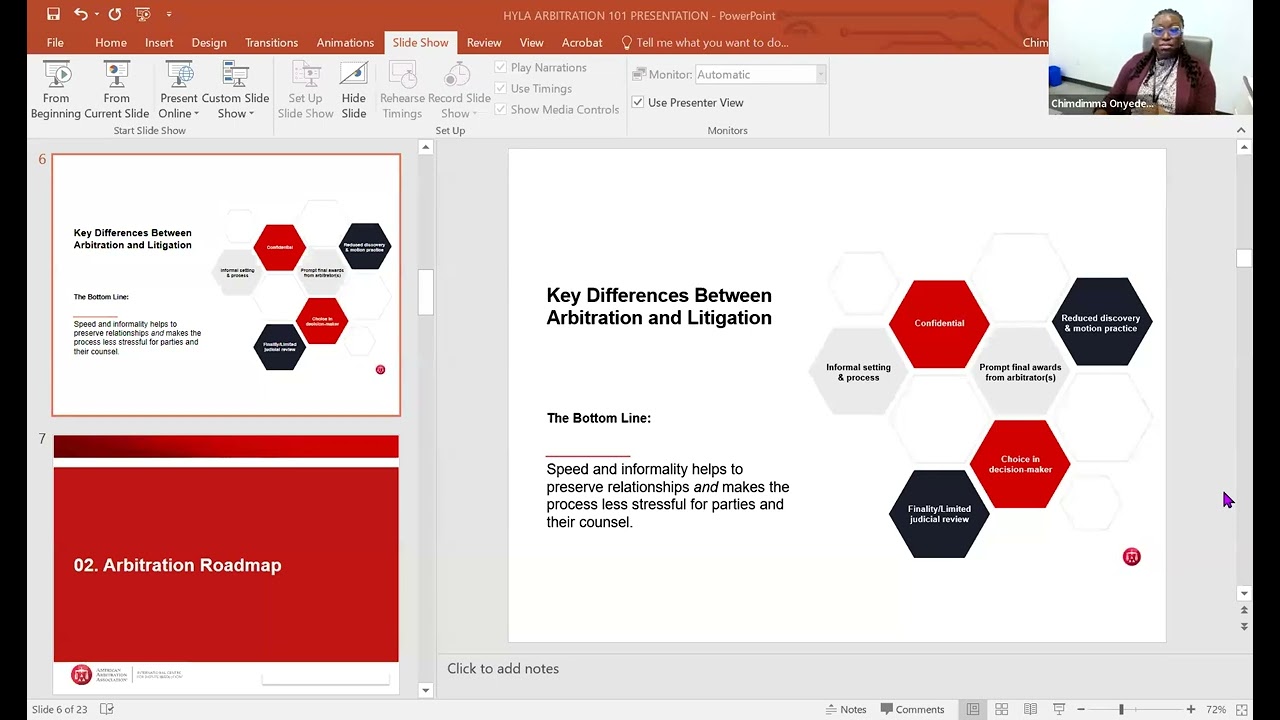Click the Slide 6 of 23 status indicator

(x=59, y=709)
